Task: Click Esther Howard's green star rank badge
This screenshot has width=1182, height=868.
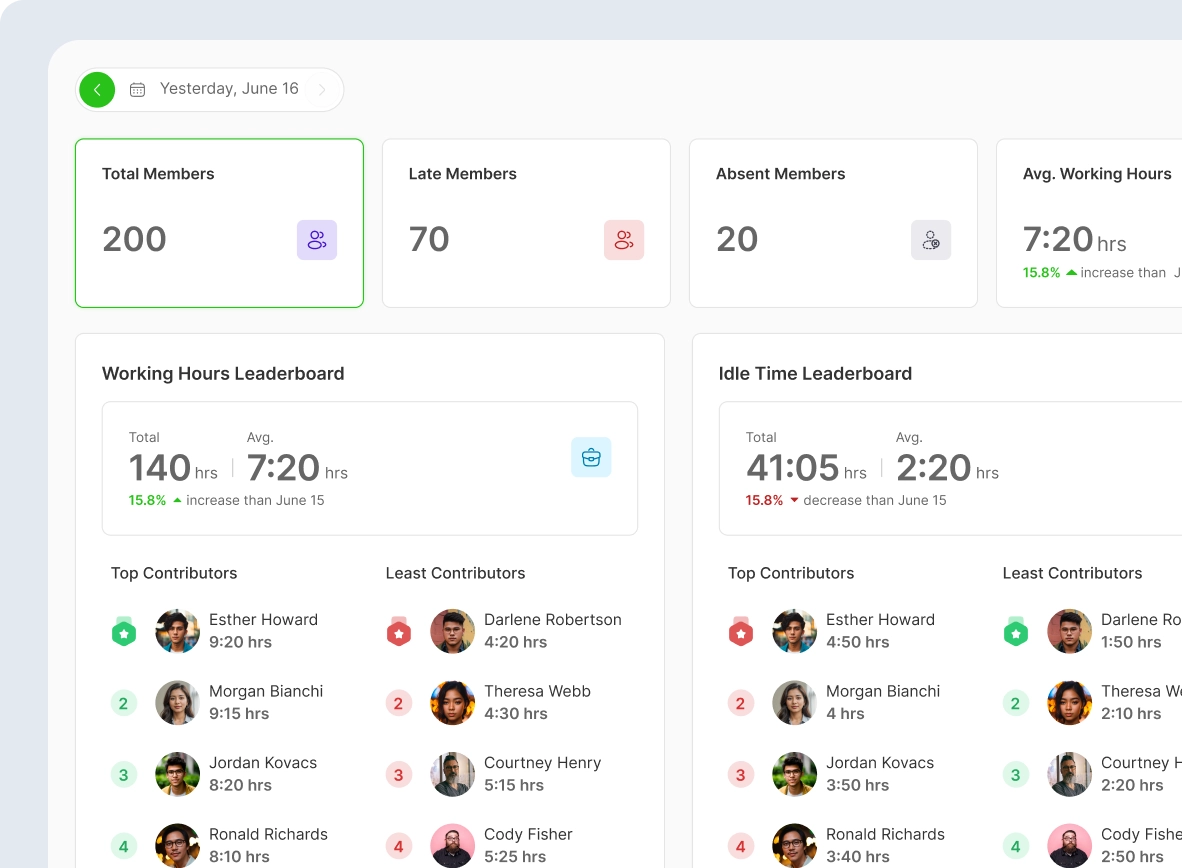Action: click(124, 631)
